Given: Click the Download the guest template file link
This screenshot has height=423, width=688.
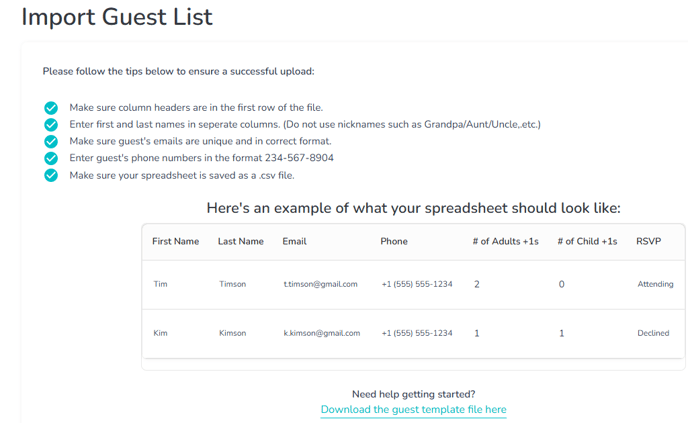Looking at the screenshot, I should (413, 409).
